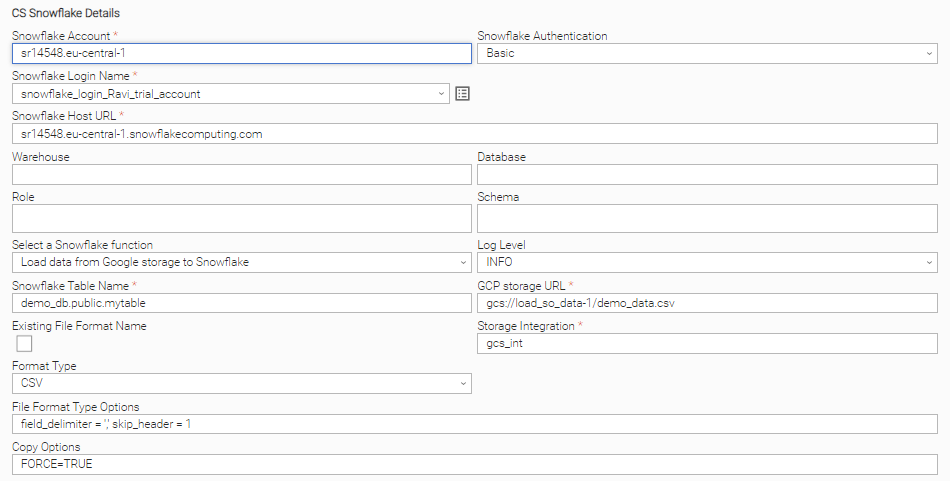950x481 pixels.
Task: Open the Log Level dropdown showing INFO
Action: tap(707, 262)
